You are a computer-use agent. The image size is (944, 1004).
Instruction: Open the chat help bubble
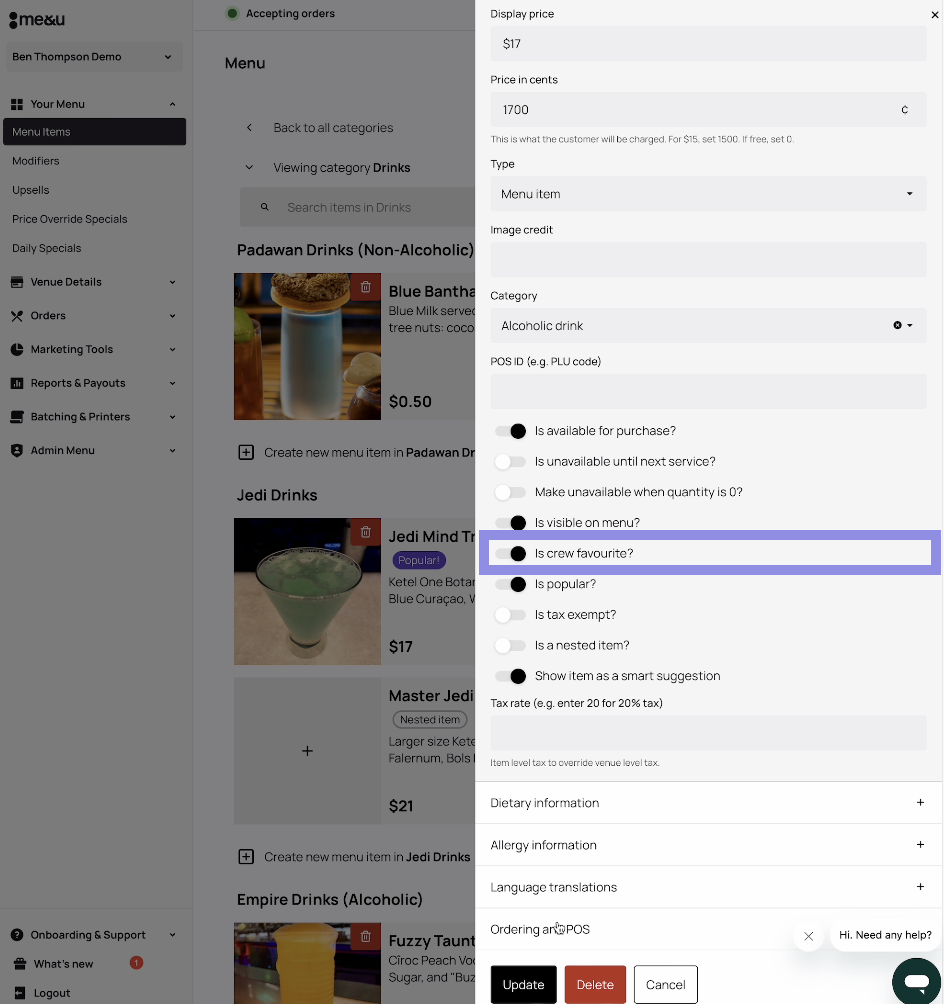[x=916, y=981]
